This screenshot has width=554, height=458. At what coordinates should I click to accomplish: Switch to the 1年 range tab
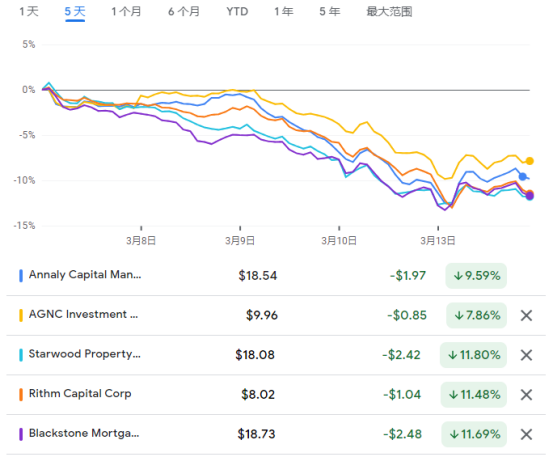pos(284,12)
